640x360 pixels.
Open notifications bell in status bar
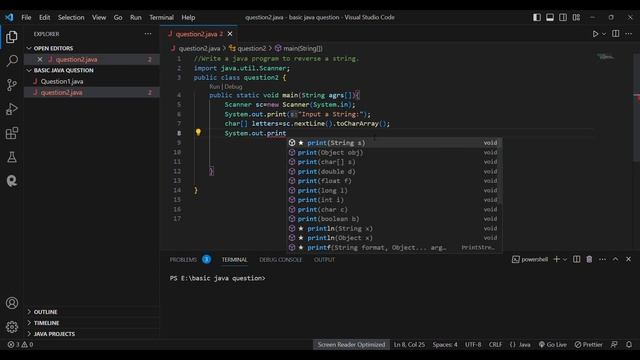[629, 344]
